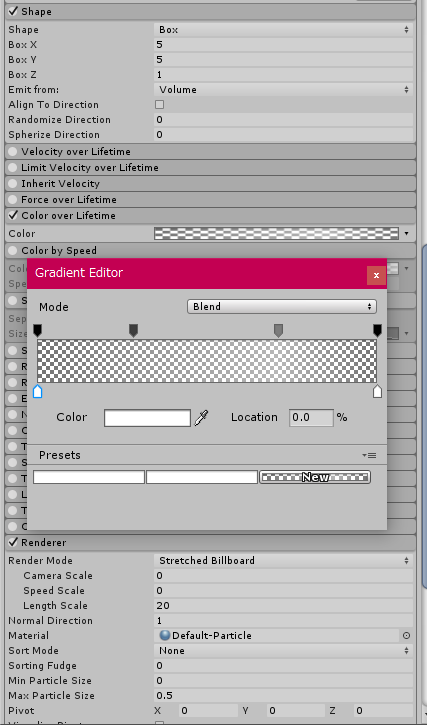
Task: Select the gray alpha key marker
Action: coord(278,330)
